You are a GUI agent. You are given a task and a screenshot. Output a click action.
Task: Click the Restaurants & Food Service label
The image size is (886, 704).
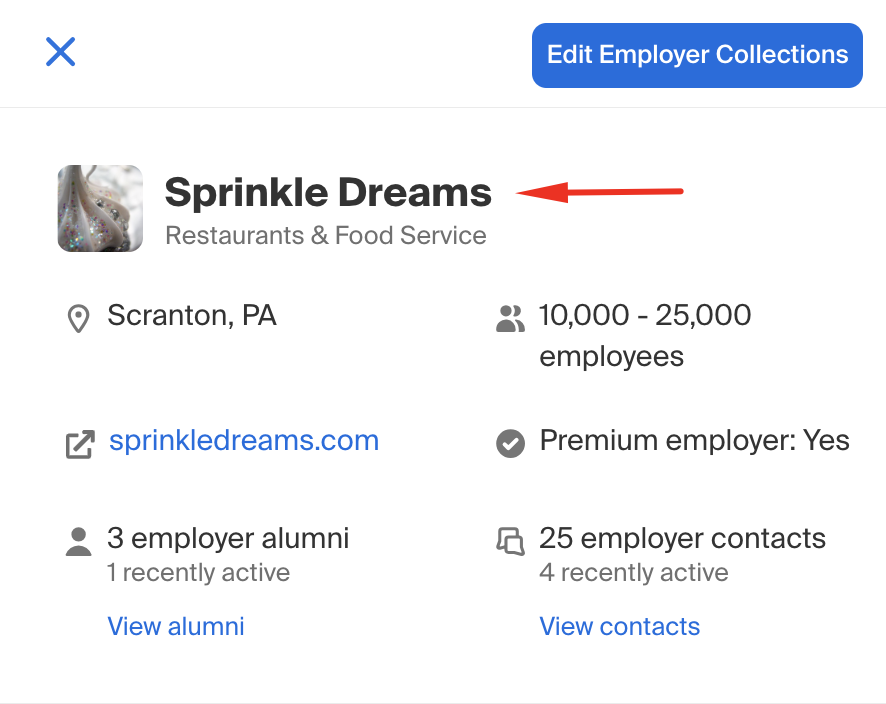(x=326, y=235)
